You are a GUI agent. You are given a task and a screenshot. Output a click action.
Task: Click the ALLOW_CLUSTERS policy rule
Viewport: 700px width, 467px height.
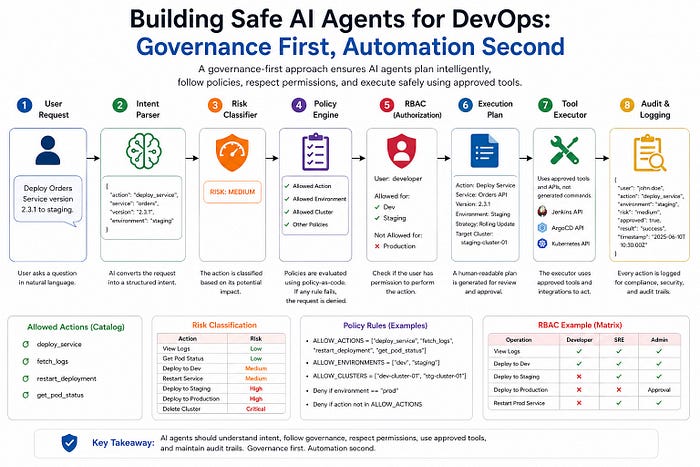point(389,376)
